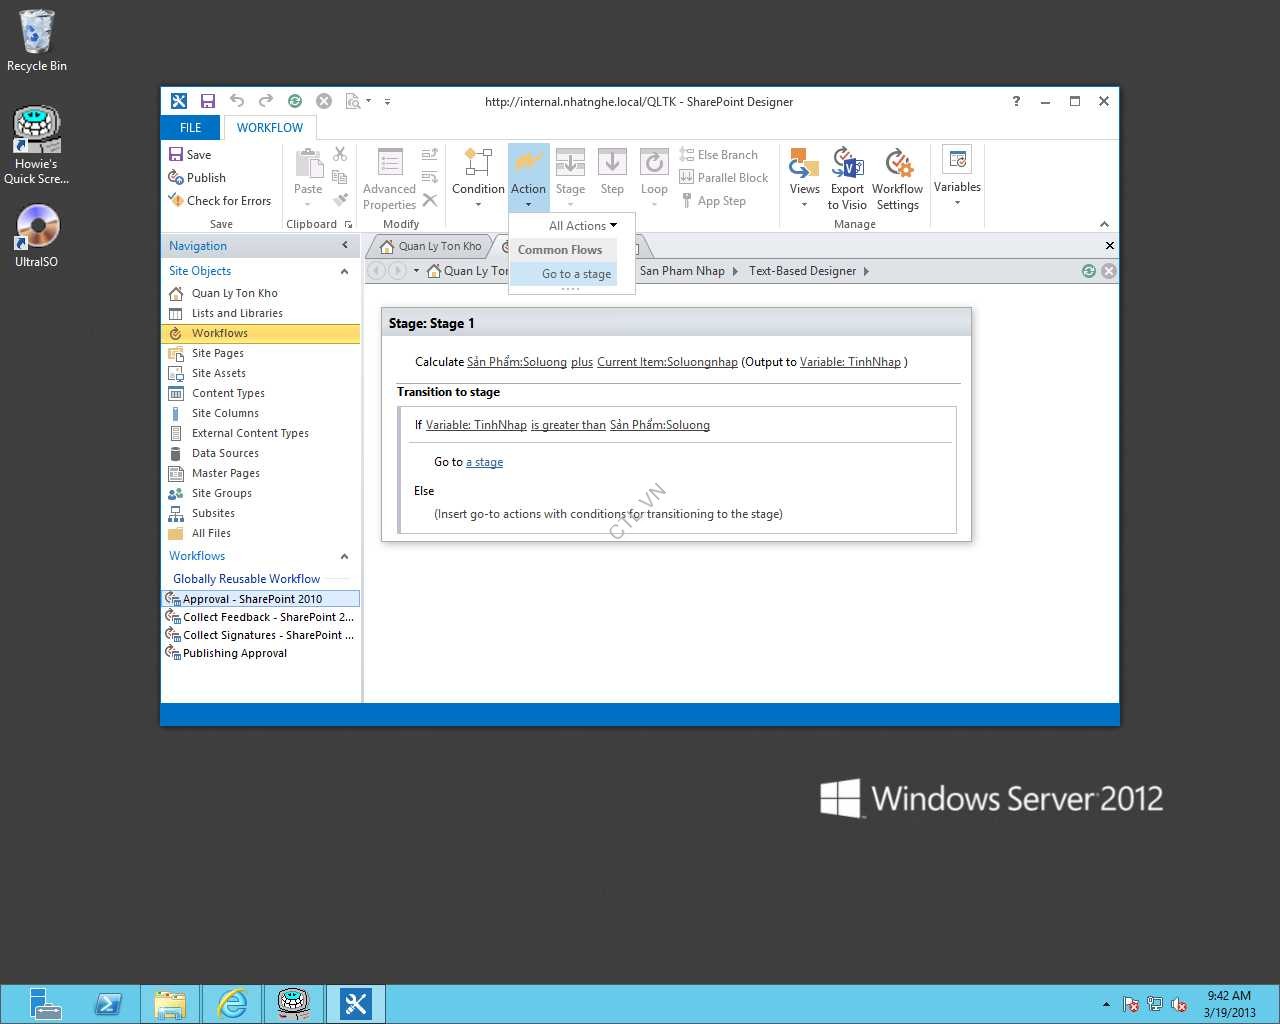The width and height of the screenshot is (1280, 1024).
Task: Click the Undo icon in title bar
Action: (x=237, y=101)
